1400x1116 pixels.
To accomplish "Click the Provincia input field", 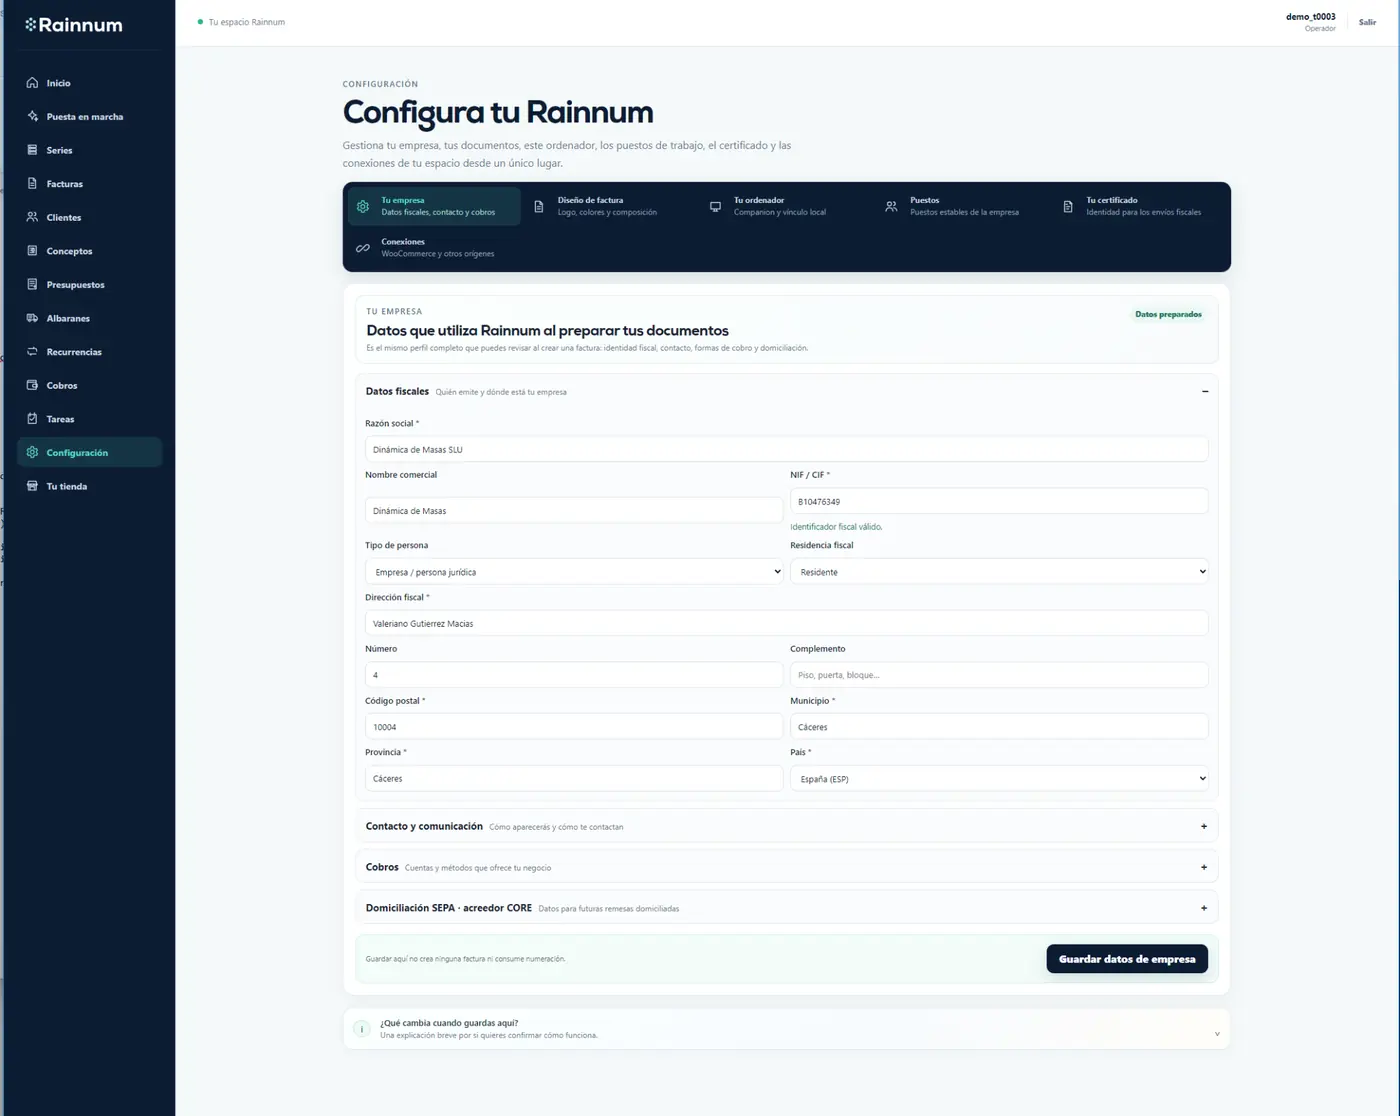I will tap(574, 778).
